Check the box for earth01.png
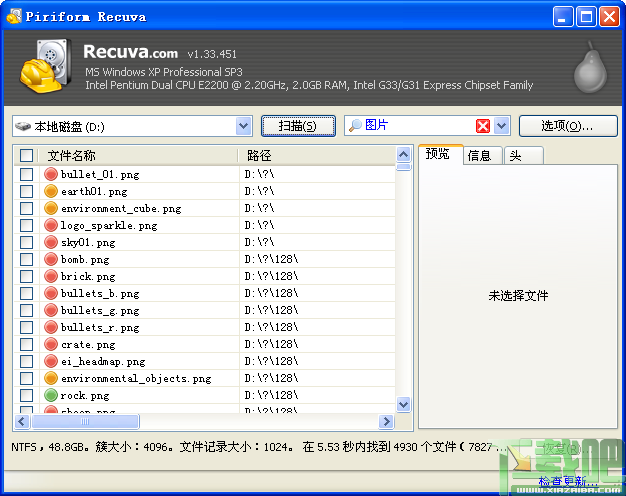The height and width of the screenshot is (496, 626). pyautogui.click(x=26, y=191)
